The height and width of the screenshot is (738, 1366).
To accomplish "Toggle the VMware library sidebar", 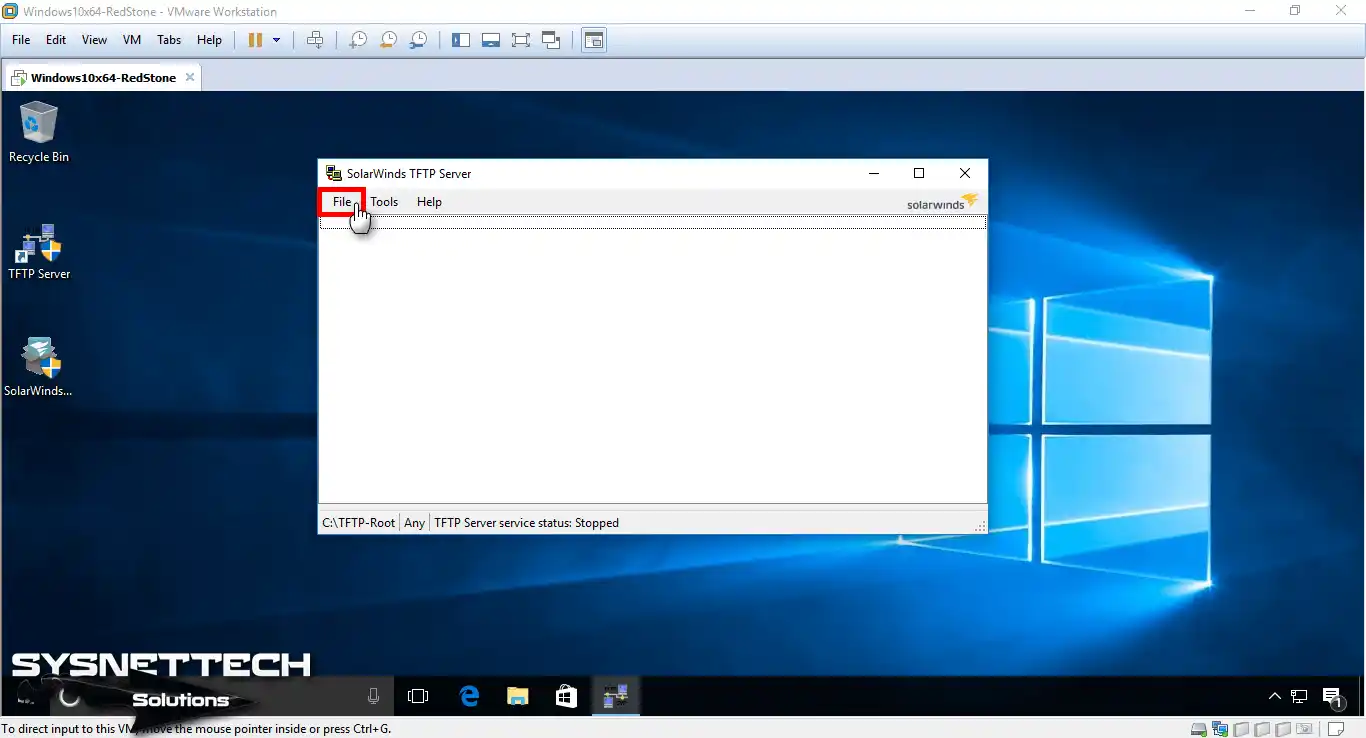I will [x=461, y=40].
